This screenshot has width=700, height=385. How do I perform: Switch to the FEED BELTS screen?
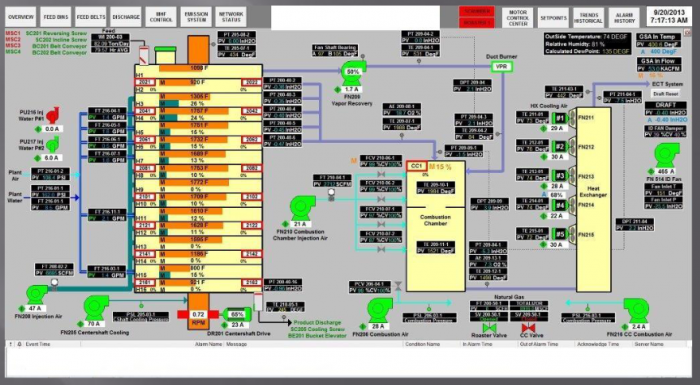pyautogui.click(x=91, y=17)
